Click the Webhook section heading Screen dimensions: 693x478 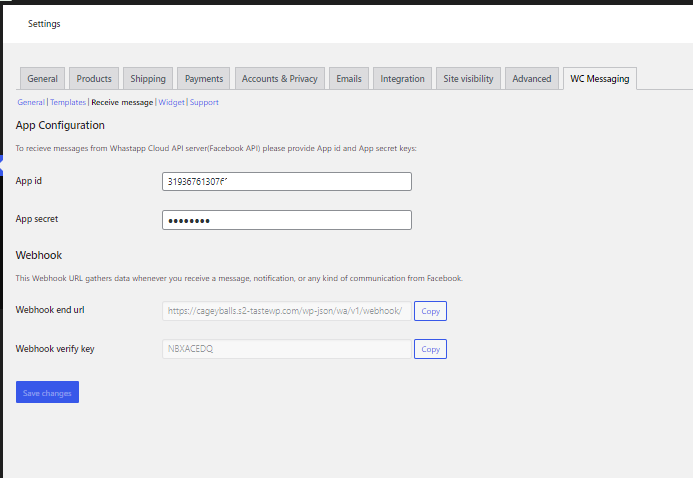pyautogui.click(x=39, y=255)
